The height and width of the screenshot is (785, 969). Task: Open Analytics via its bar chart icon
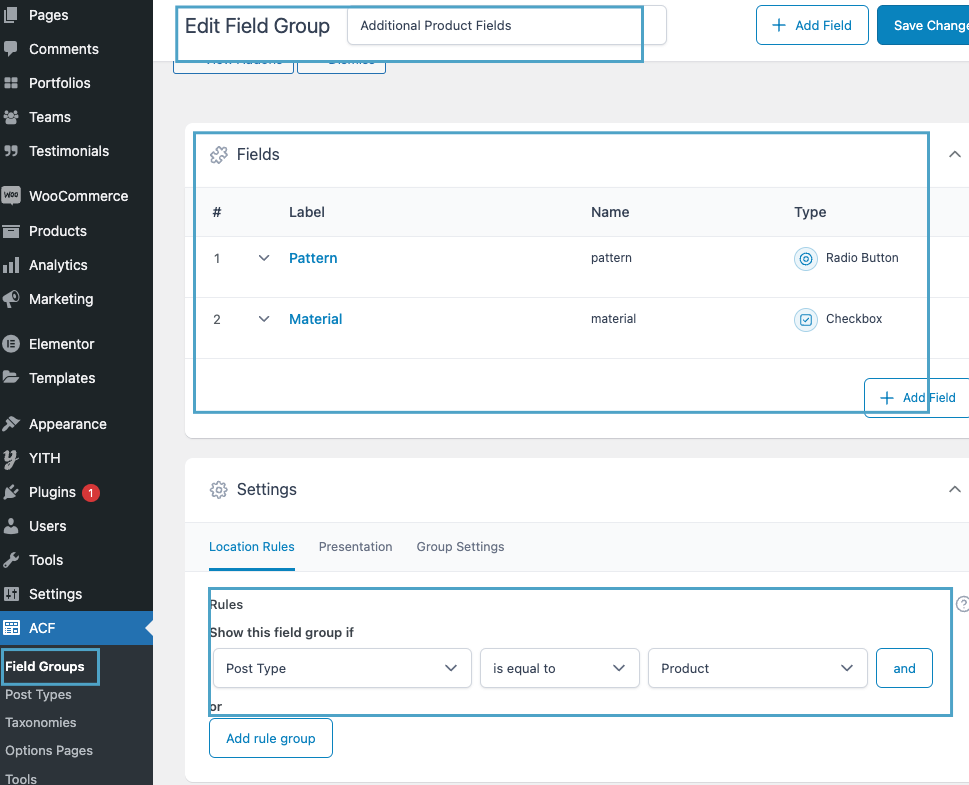(12, 265)
